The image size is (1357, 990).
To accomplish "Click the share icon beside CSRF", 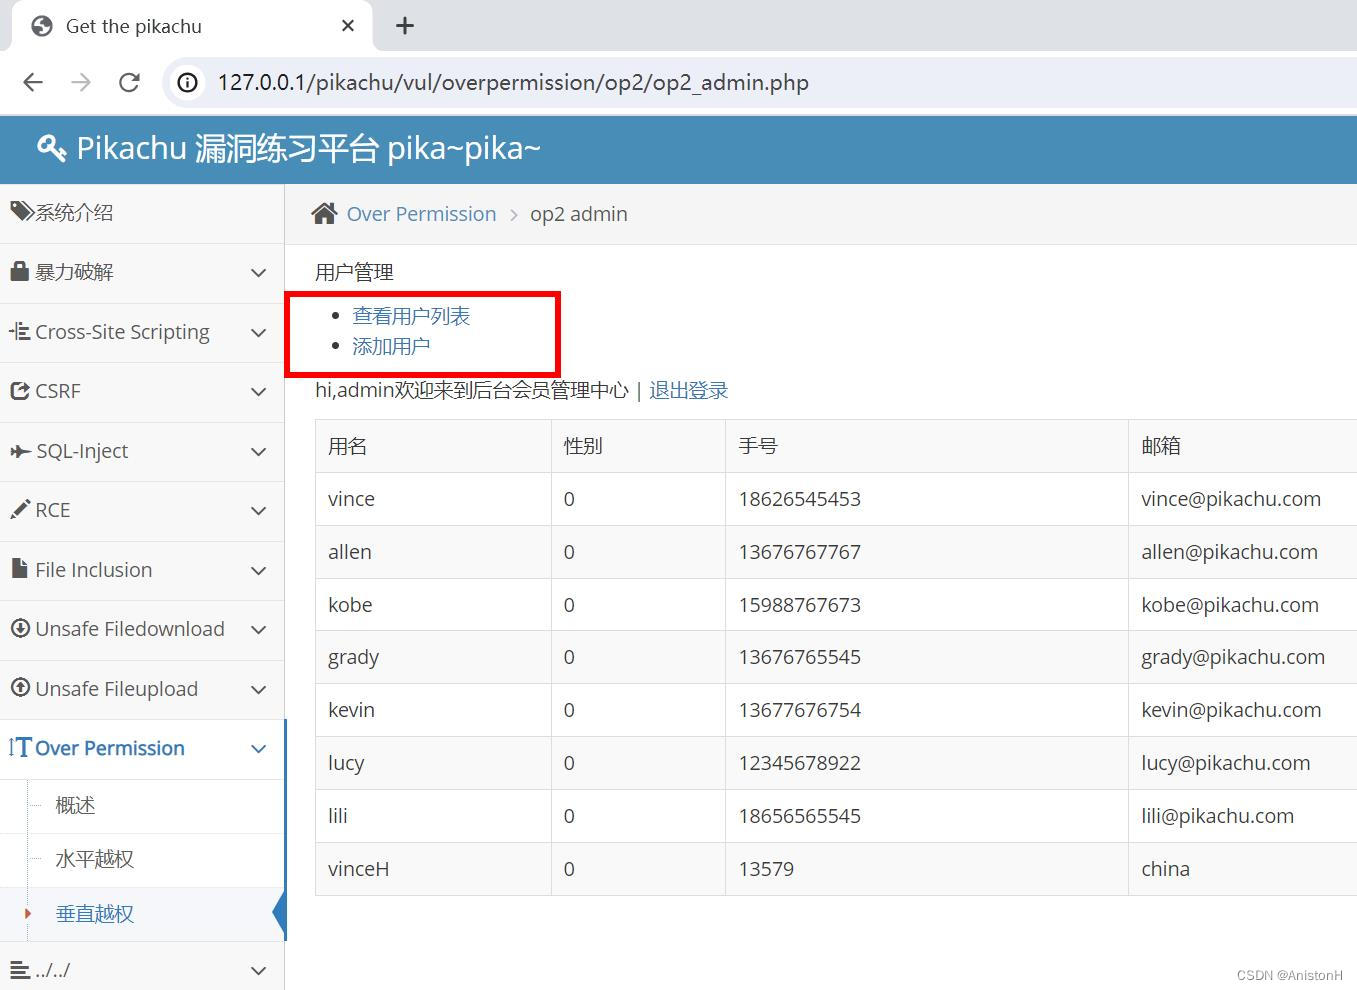I will pos(20,391).
